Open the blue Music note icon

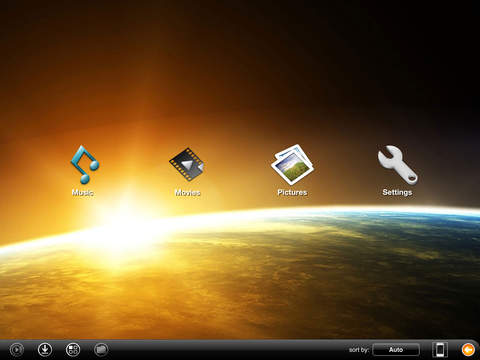click(85, 164)
